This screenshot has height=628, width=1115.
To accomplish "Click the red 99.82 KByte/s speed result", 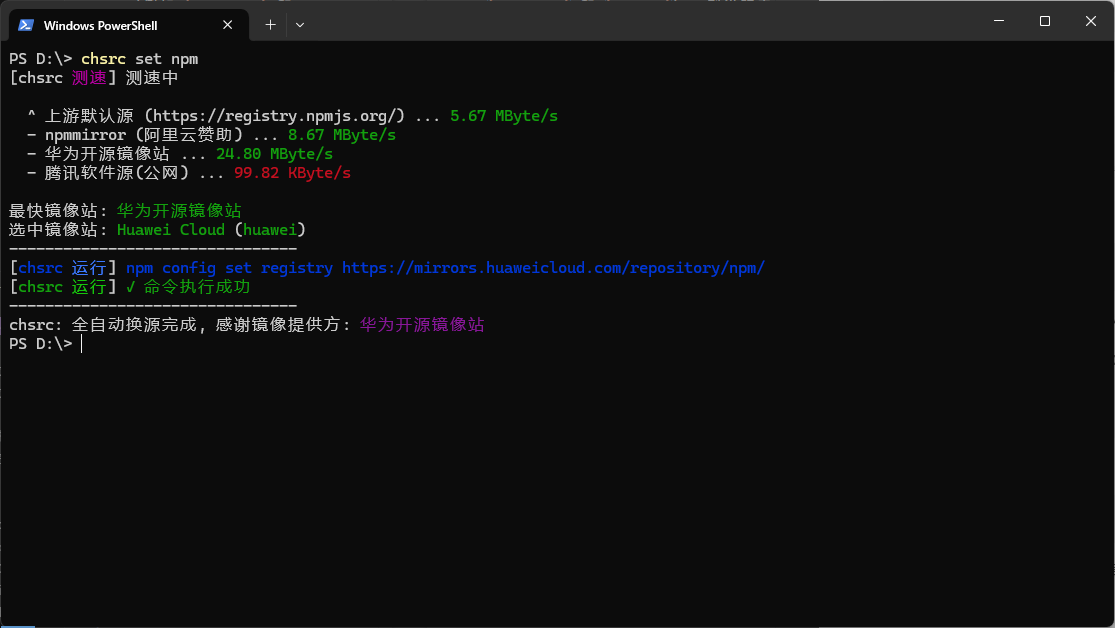I will (292, 173).
